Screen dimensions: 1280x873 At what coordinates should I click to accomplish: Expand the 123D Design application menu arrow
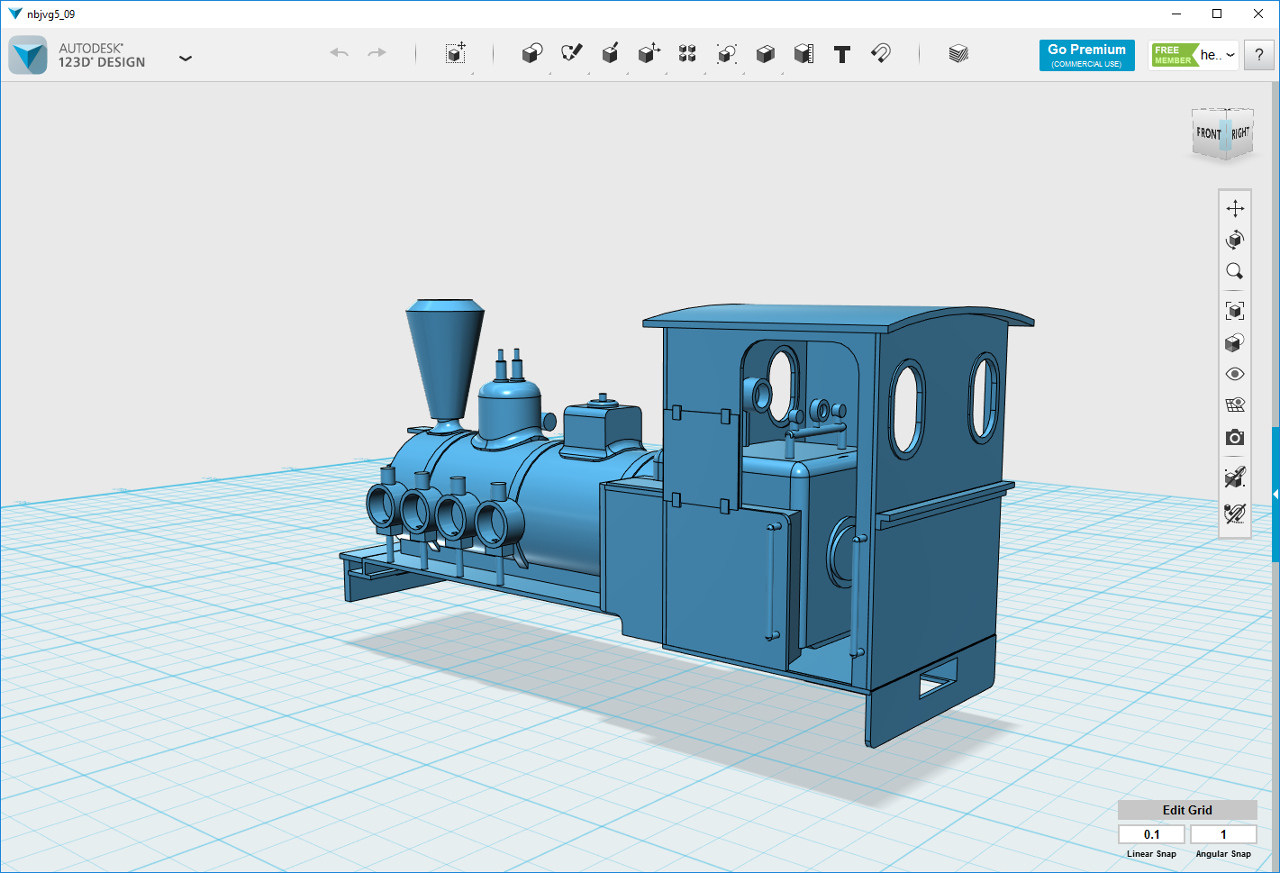(x=185, y=58)
